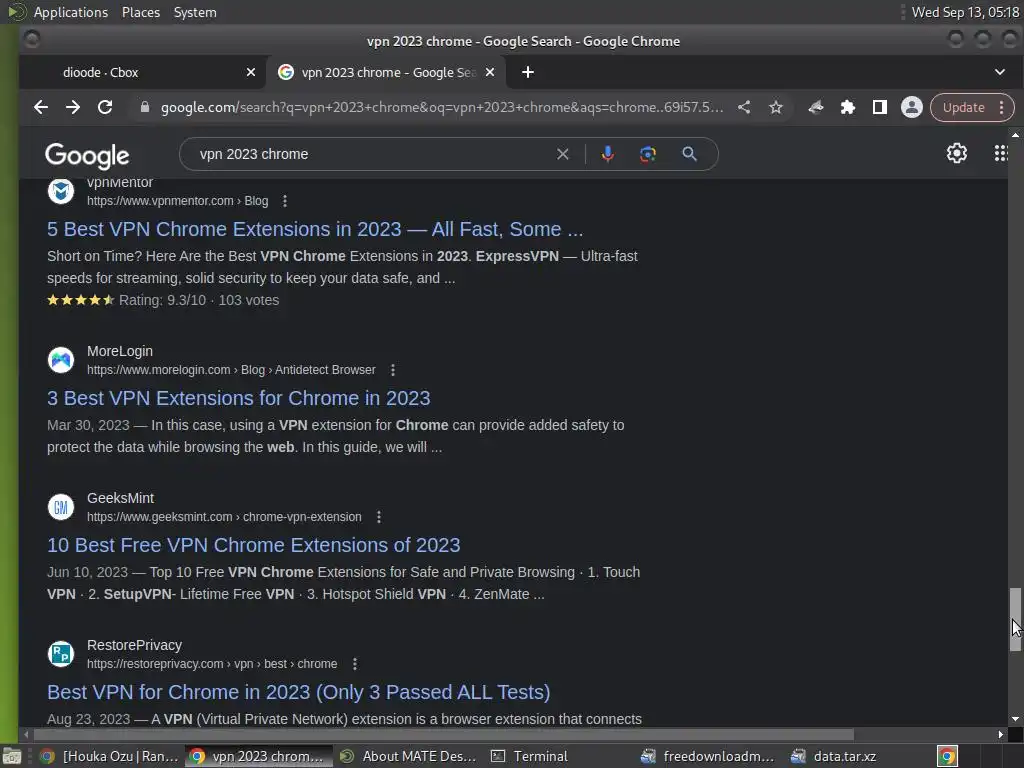
Task: Share this page from the address bar
Action: point(744,108)
